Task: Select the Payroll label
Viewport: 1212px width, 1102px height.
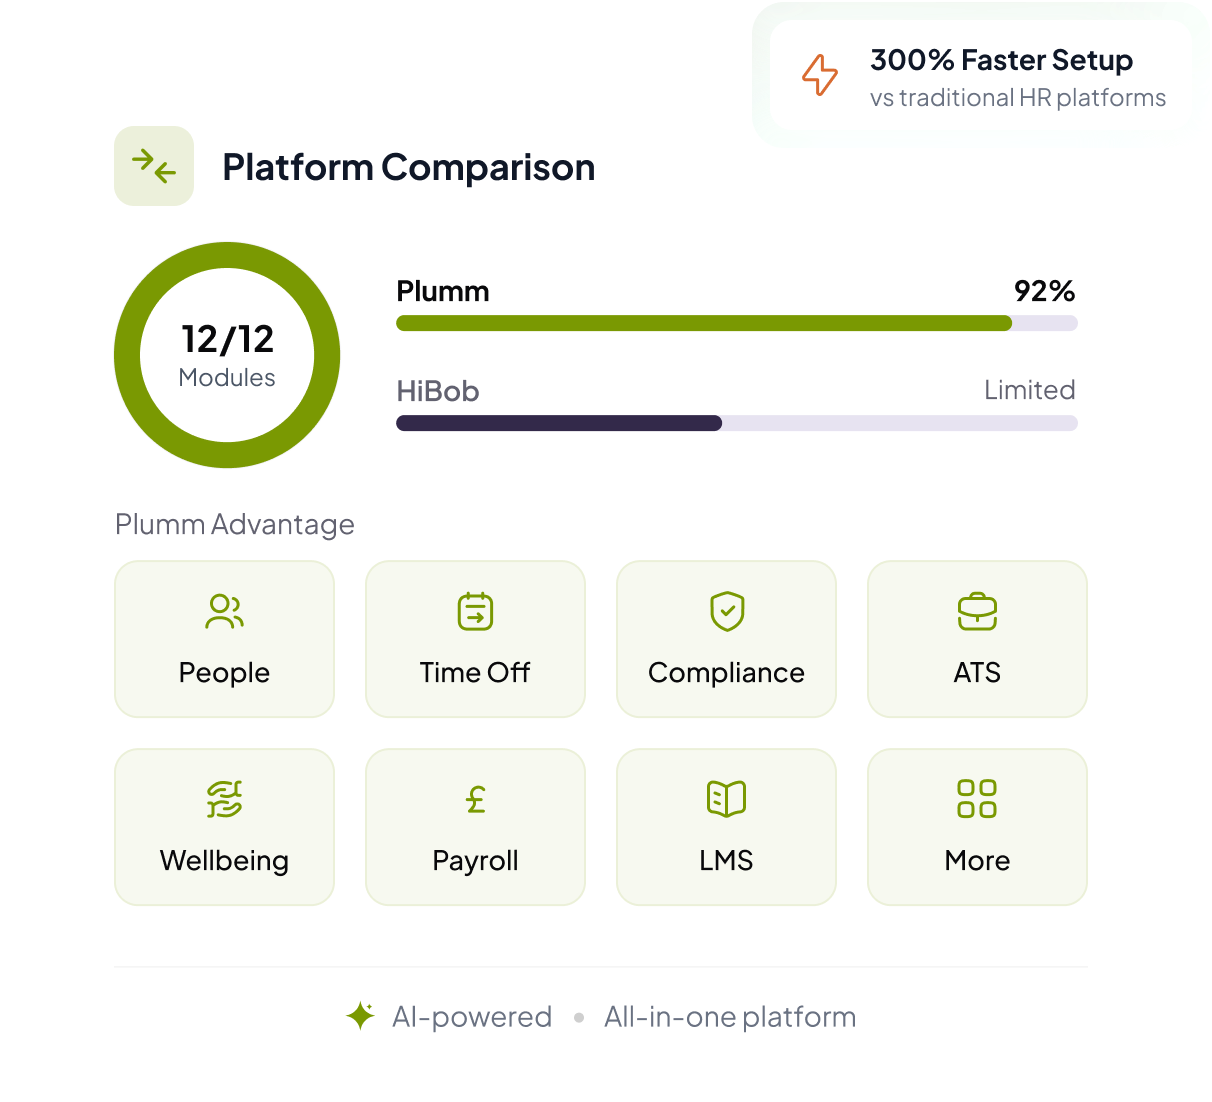Action: 475,861
